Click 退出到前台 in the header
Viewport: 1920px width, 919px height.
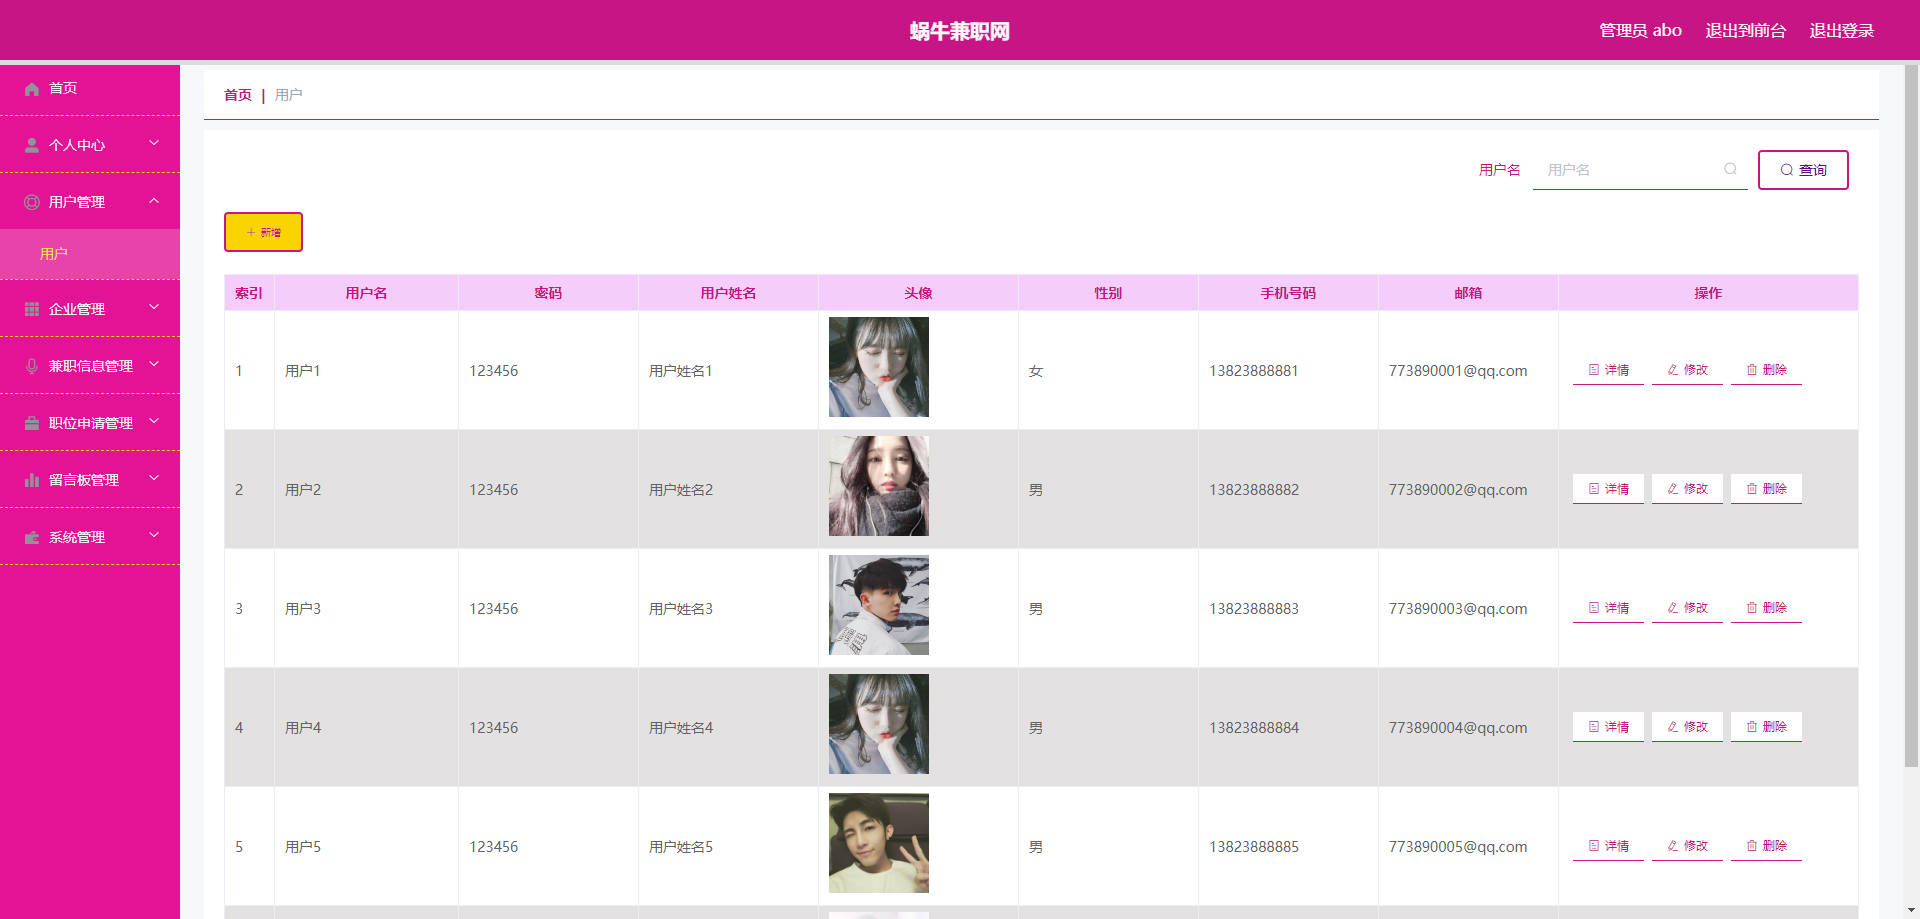tap(1745, 31)
